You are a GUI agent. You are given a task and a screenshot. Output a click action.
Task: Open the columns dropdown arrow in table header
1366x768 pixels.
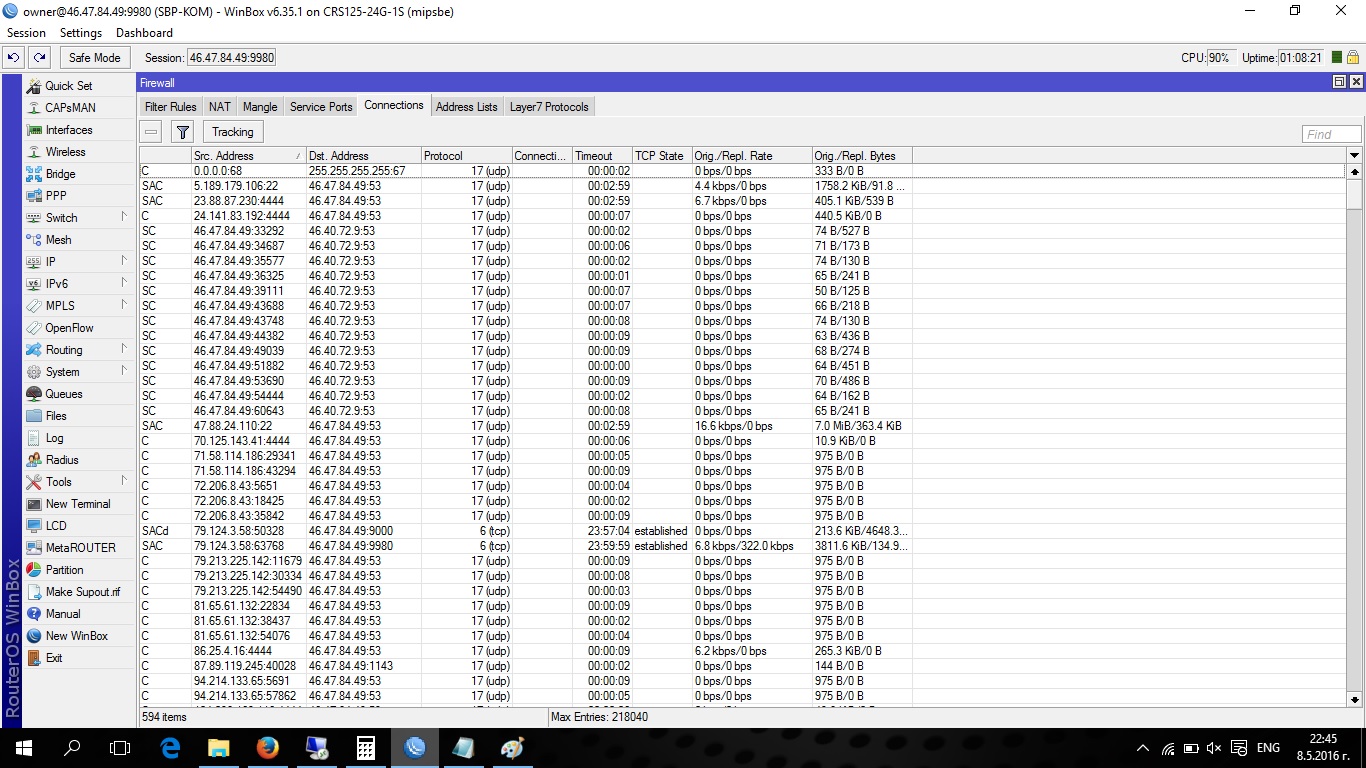(1355, 155)
